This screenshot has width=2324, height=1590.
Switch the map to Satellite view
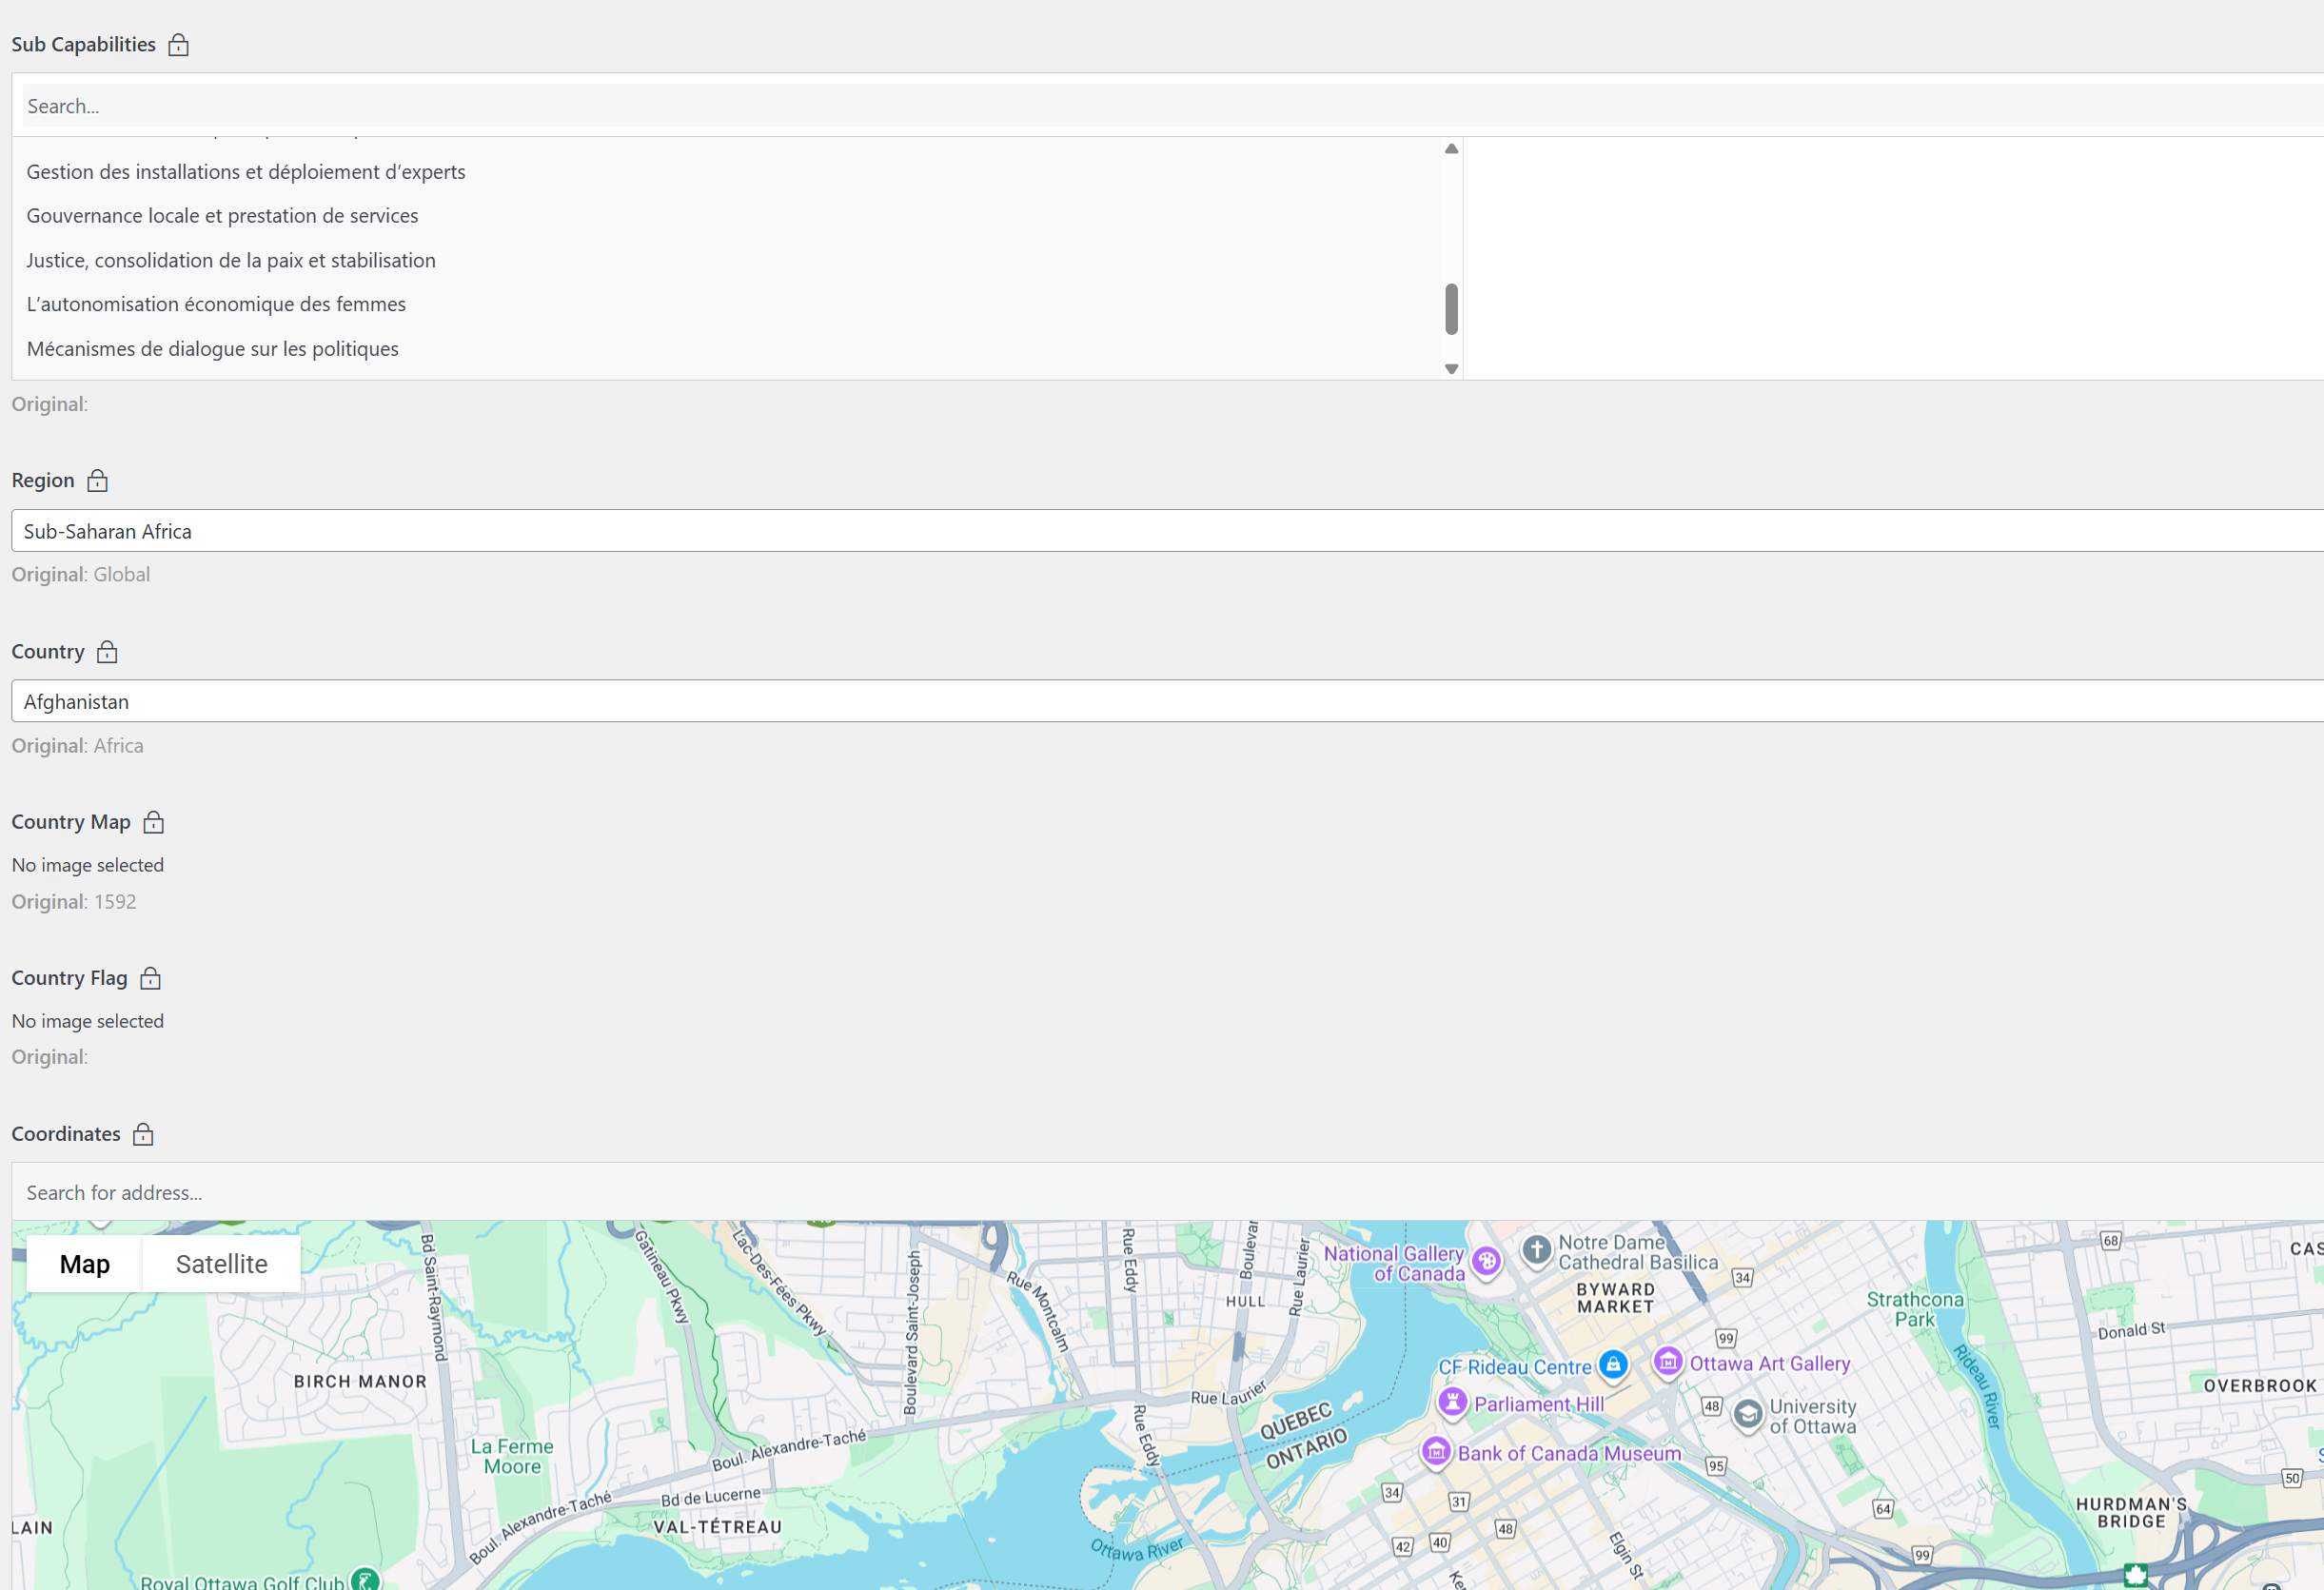[221, 1264]
